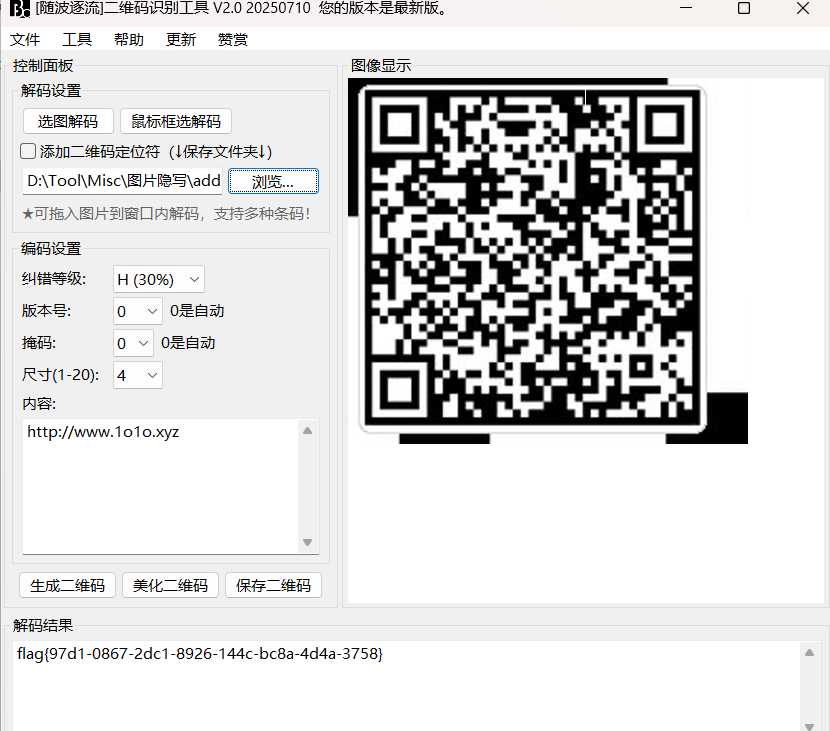Click the 选图解码 button
The image size is (830, 731).
coord(68,122)
